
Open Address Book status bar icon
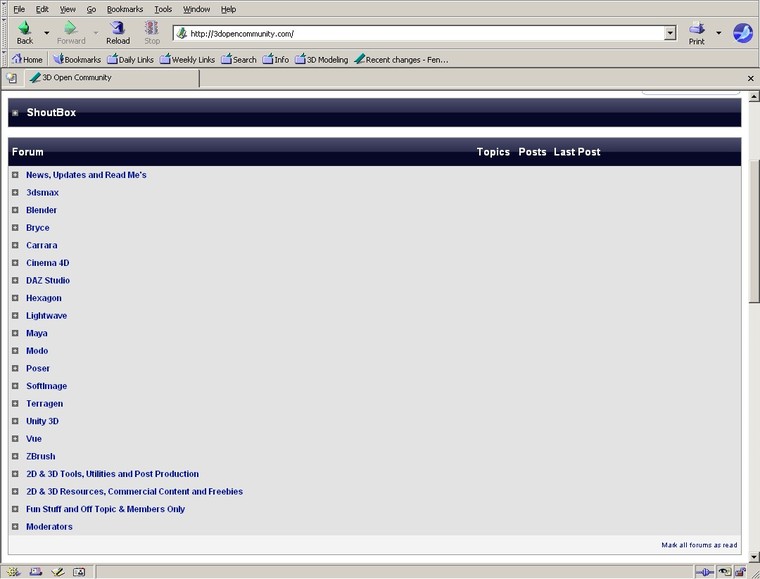tap(79, 572)
